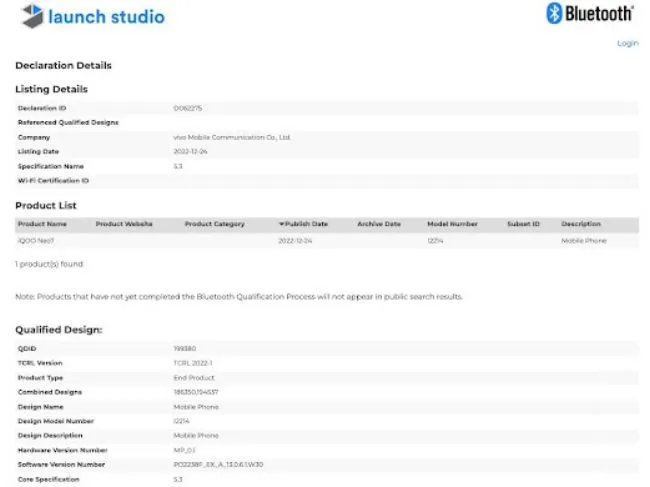
Task: Select the TCRL 2022-1 version value
Action: (x=193, y=363)
